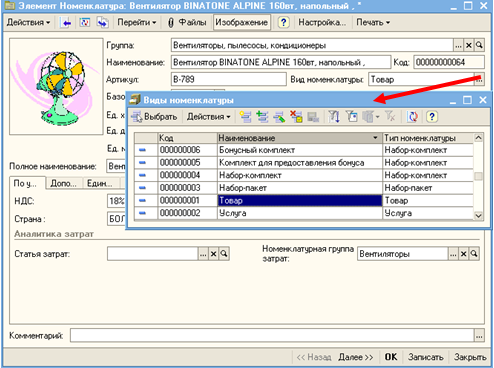The width and height of the screenshot is (494, 368).
Task: Click the Наименование input field
Action: 280,62
